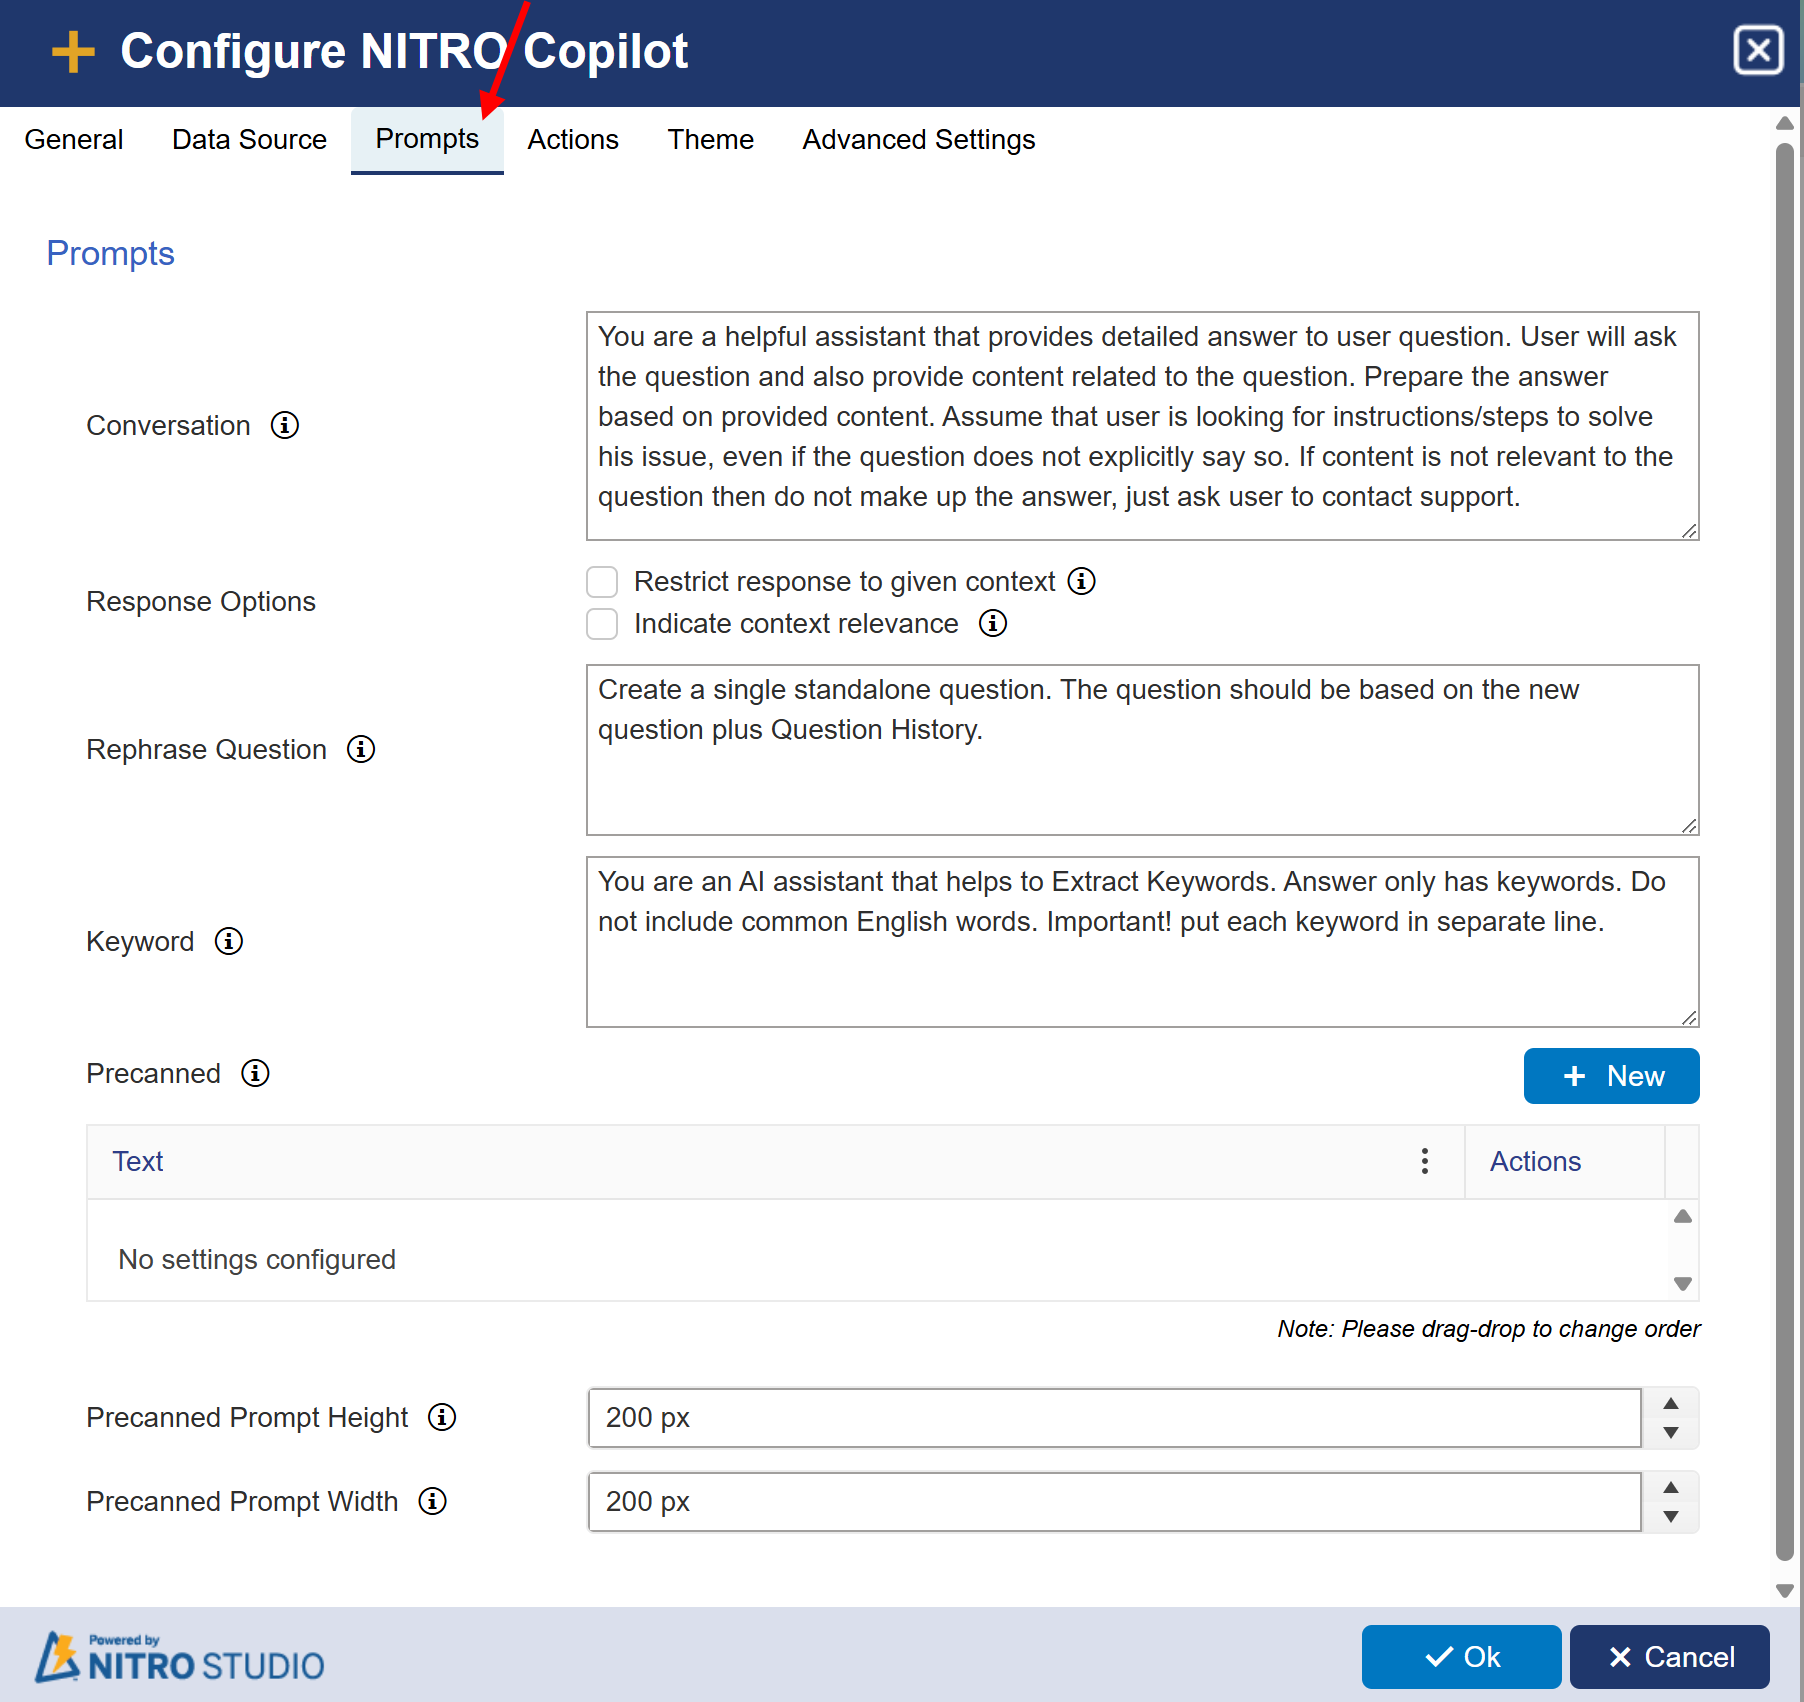
Task: Open info for Precanned Prompt Width
Action: pos(432,1501)
